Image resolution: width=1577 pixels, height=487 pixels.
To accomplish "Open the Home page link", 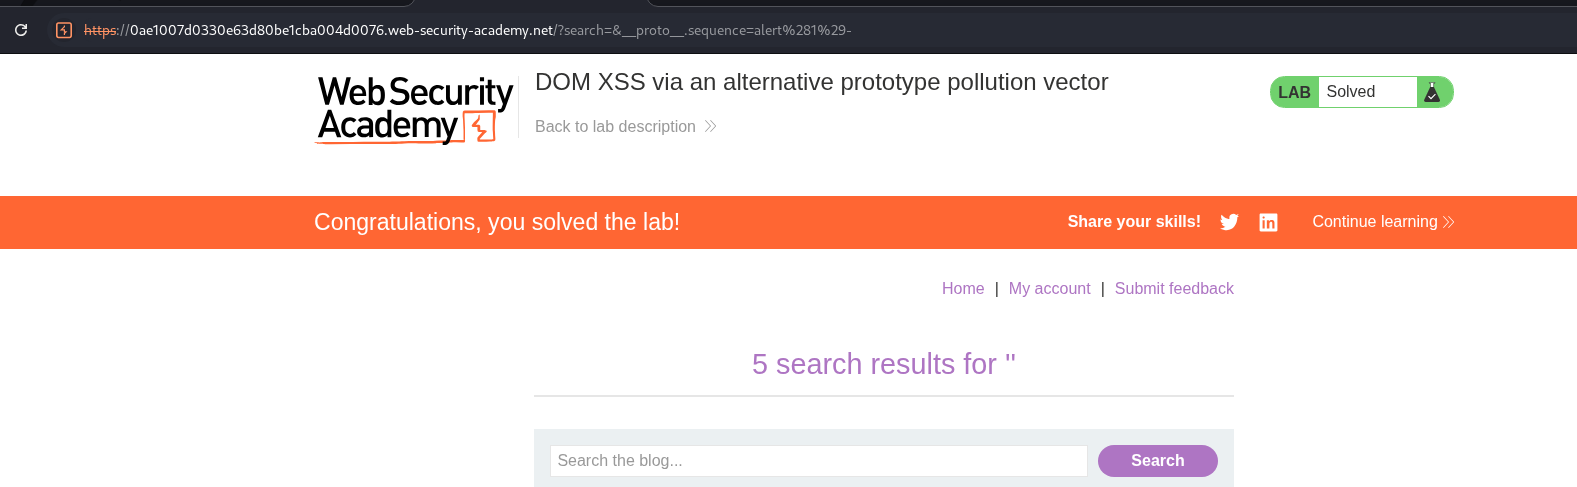I will click(963, 288).
